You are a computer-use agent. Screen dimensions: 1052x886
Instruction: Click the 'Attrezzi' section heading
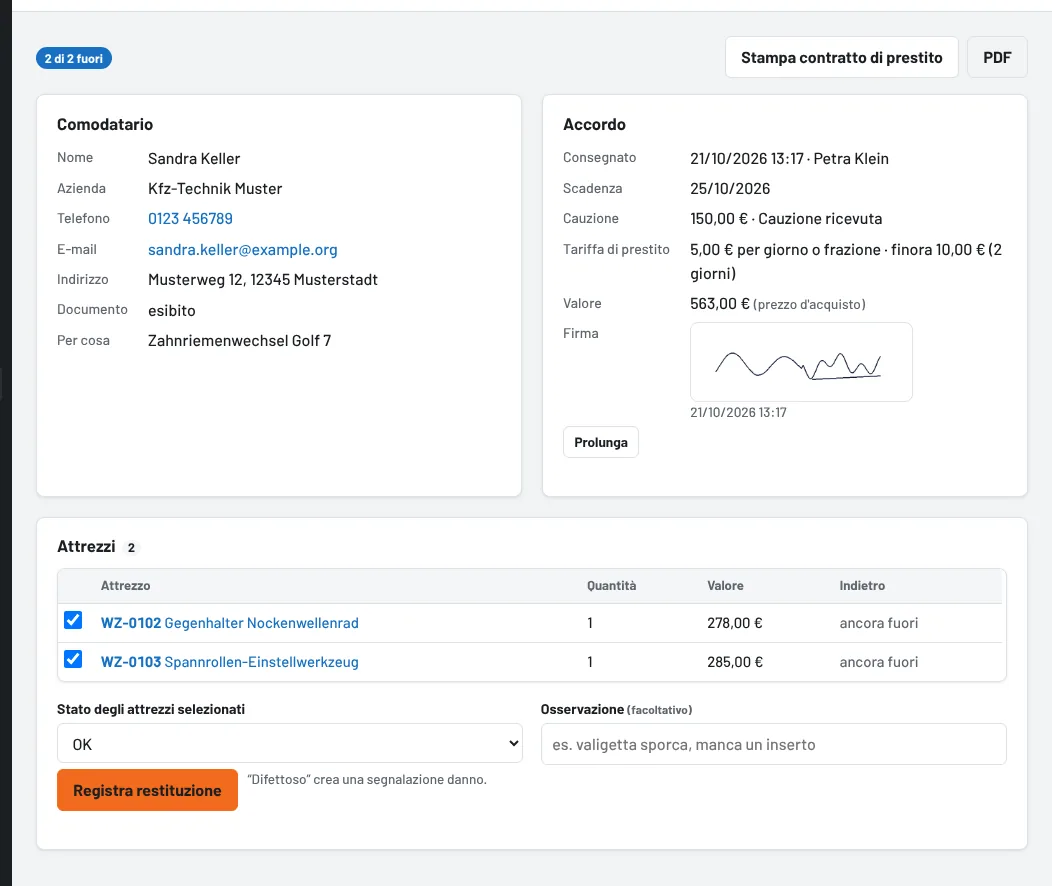[x=87, y=547]
